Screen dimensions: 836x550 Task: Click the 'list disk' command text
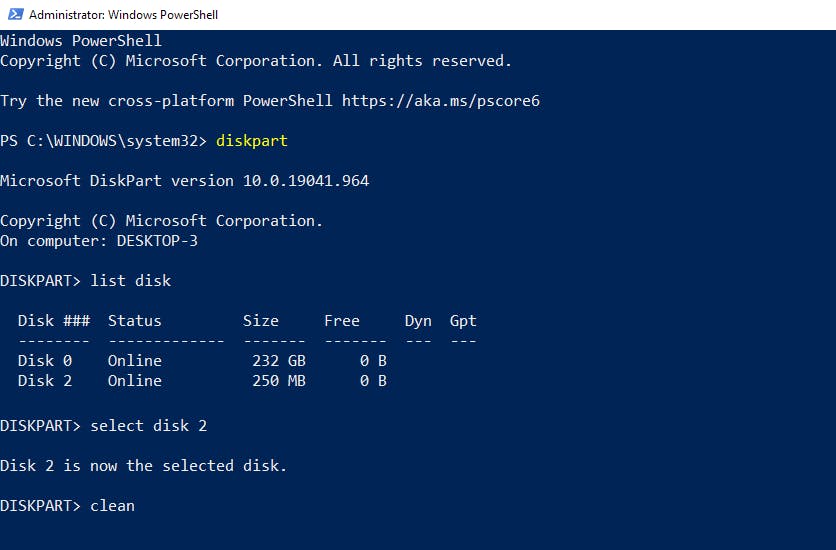click(131, 281)
